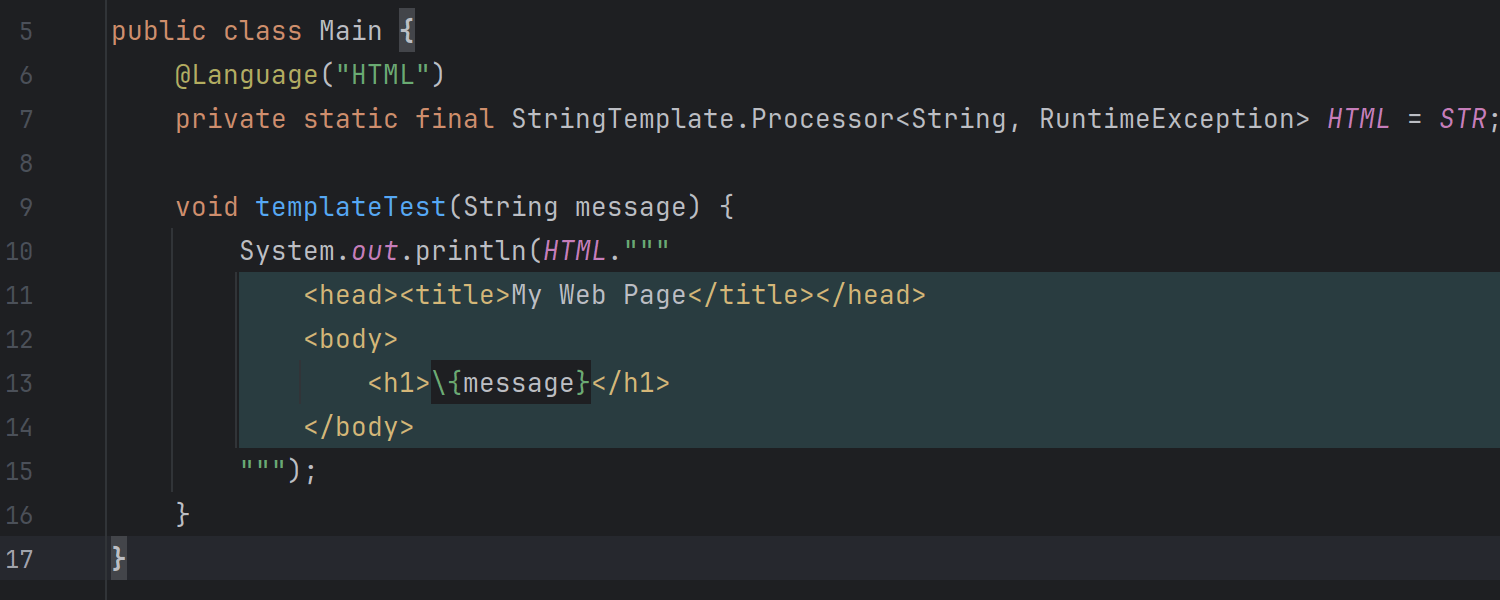1500x600 pixels.
Task: Click the HTML processor before the text block
Action: click(574, 251)
